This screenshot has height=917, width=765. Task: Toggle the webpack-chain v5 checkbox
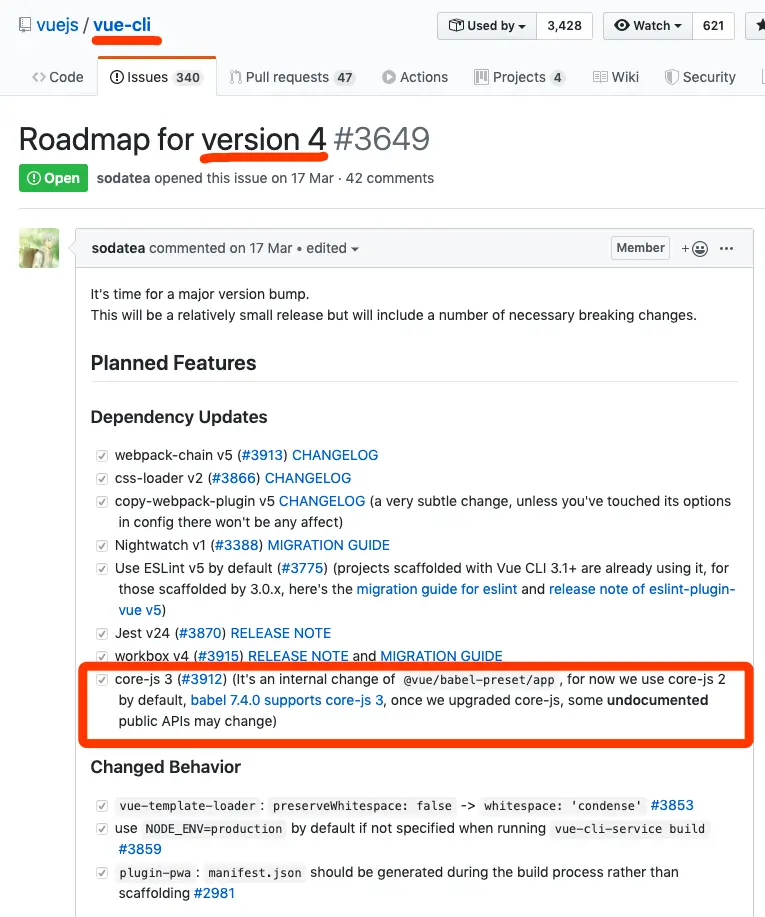pyautogui.click(x=102, y=456)
